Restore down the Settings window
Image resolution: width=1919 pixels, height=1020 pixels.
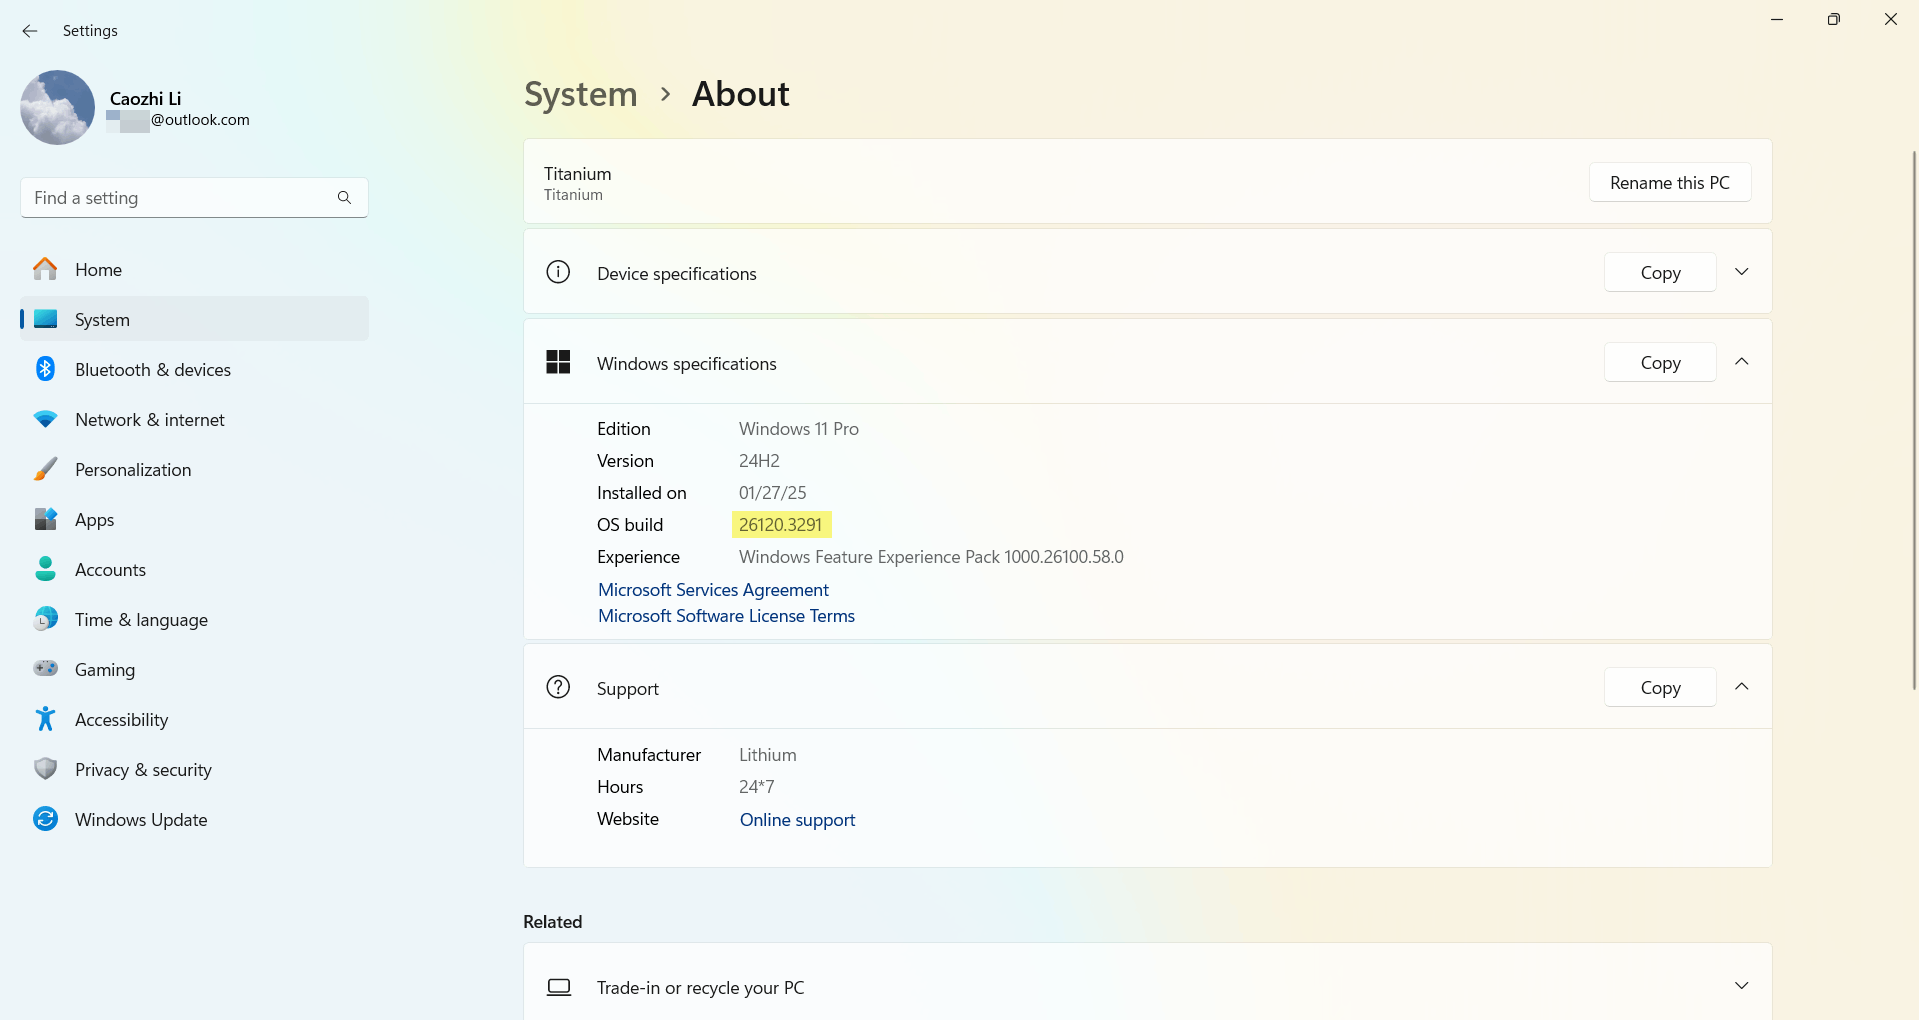(x=1833, y=19)
